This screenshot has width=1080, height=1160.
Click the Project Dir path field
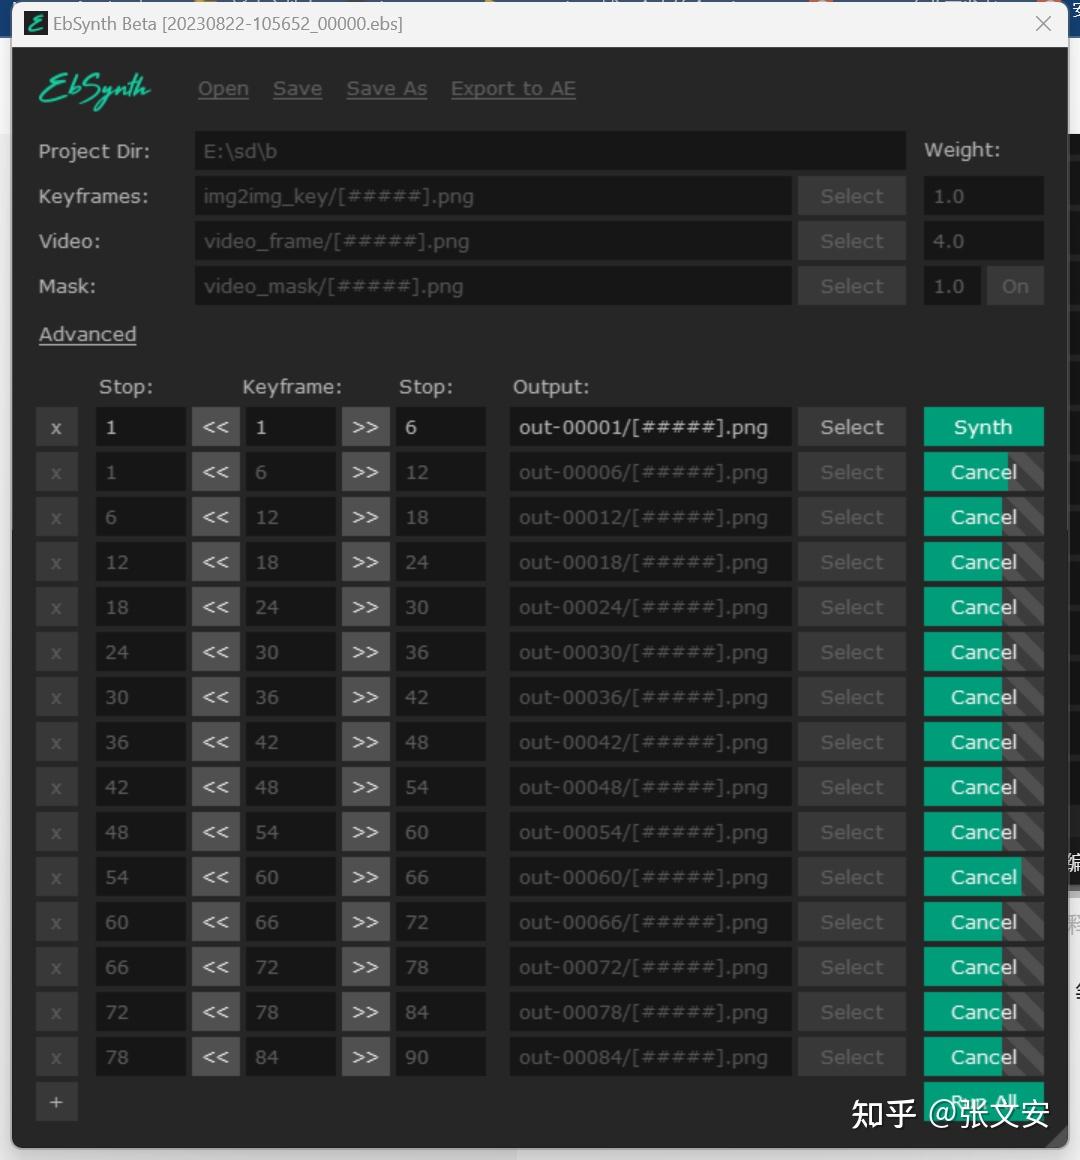[550, 151]
